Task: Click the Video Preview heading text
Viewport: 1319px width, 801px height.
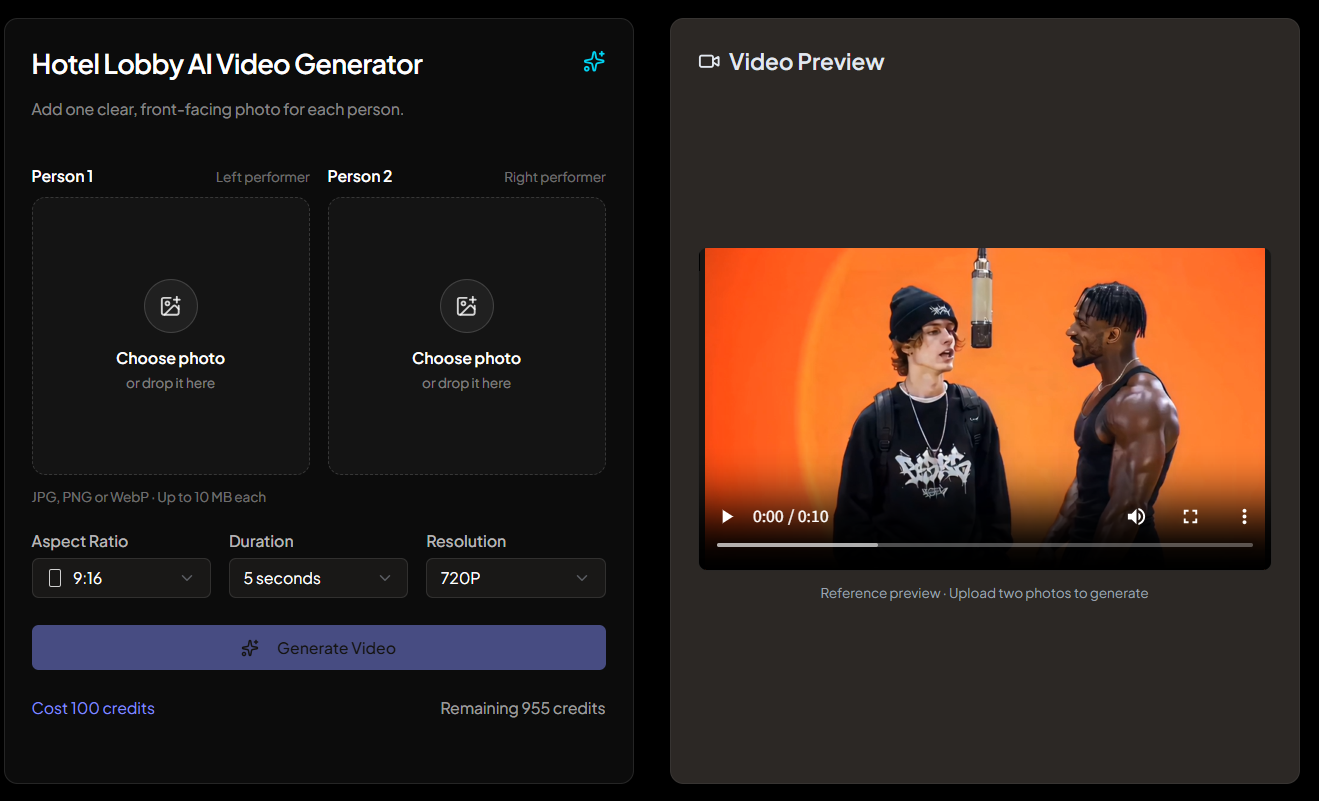Action: (x=807, y=62)
